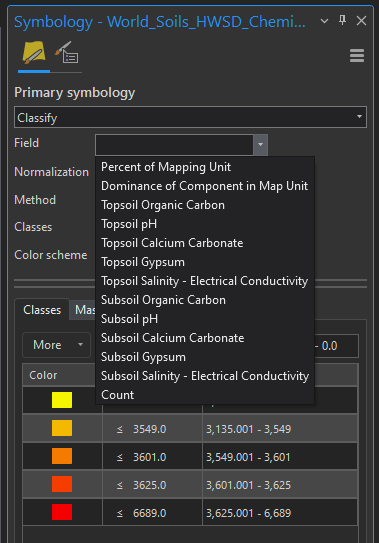The width and height of the screenshot is (379, 543).
Task: Click upper value 3549.0 cell
Action: [152, 429]
